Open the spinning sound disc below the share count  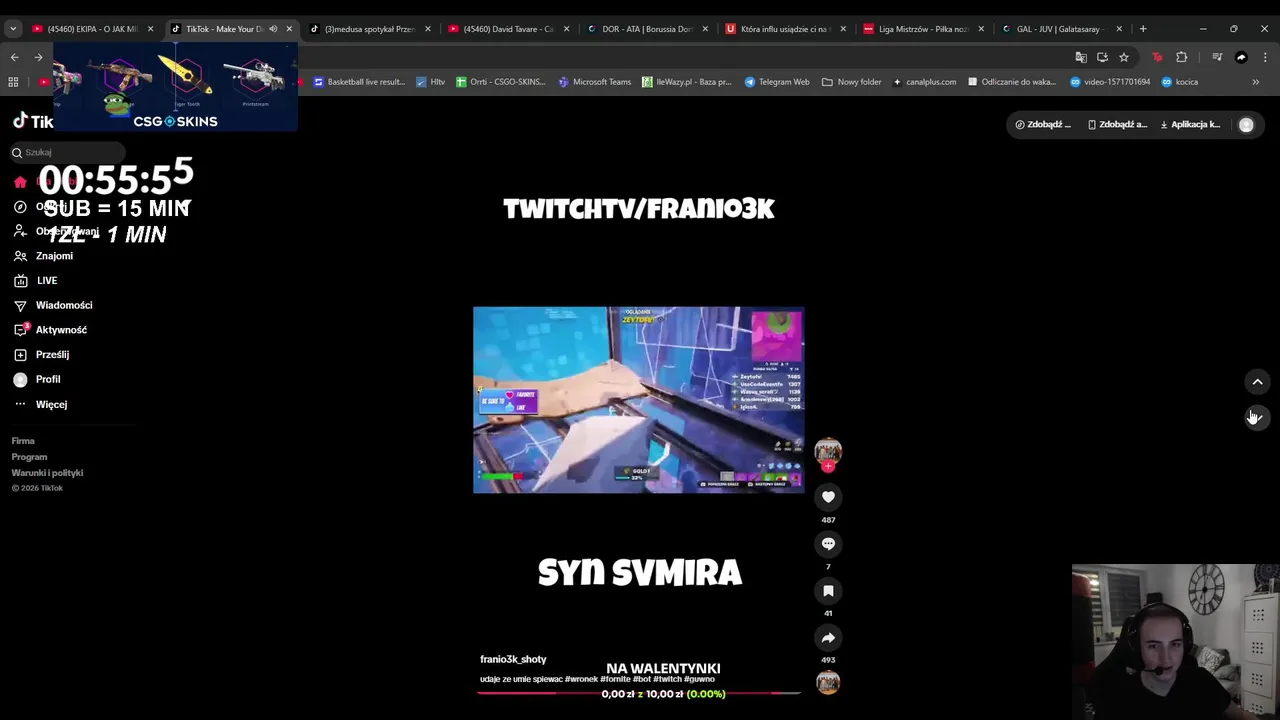[828, 682]
